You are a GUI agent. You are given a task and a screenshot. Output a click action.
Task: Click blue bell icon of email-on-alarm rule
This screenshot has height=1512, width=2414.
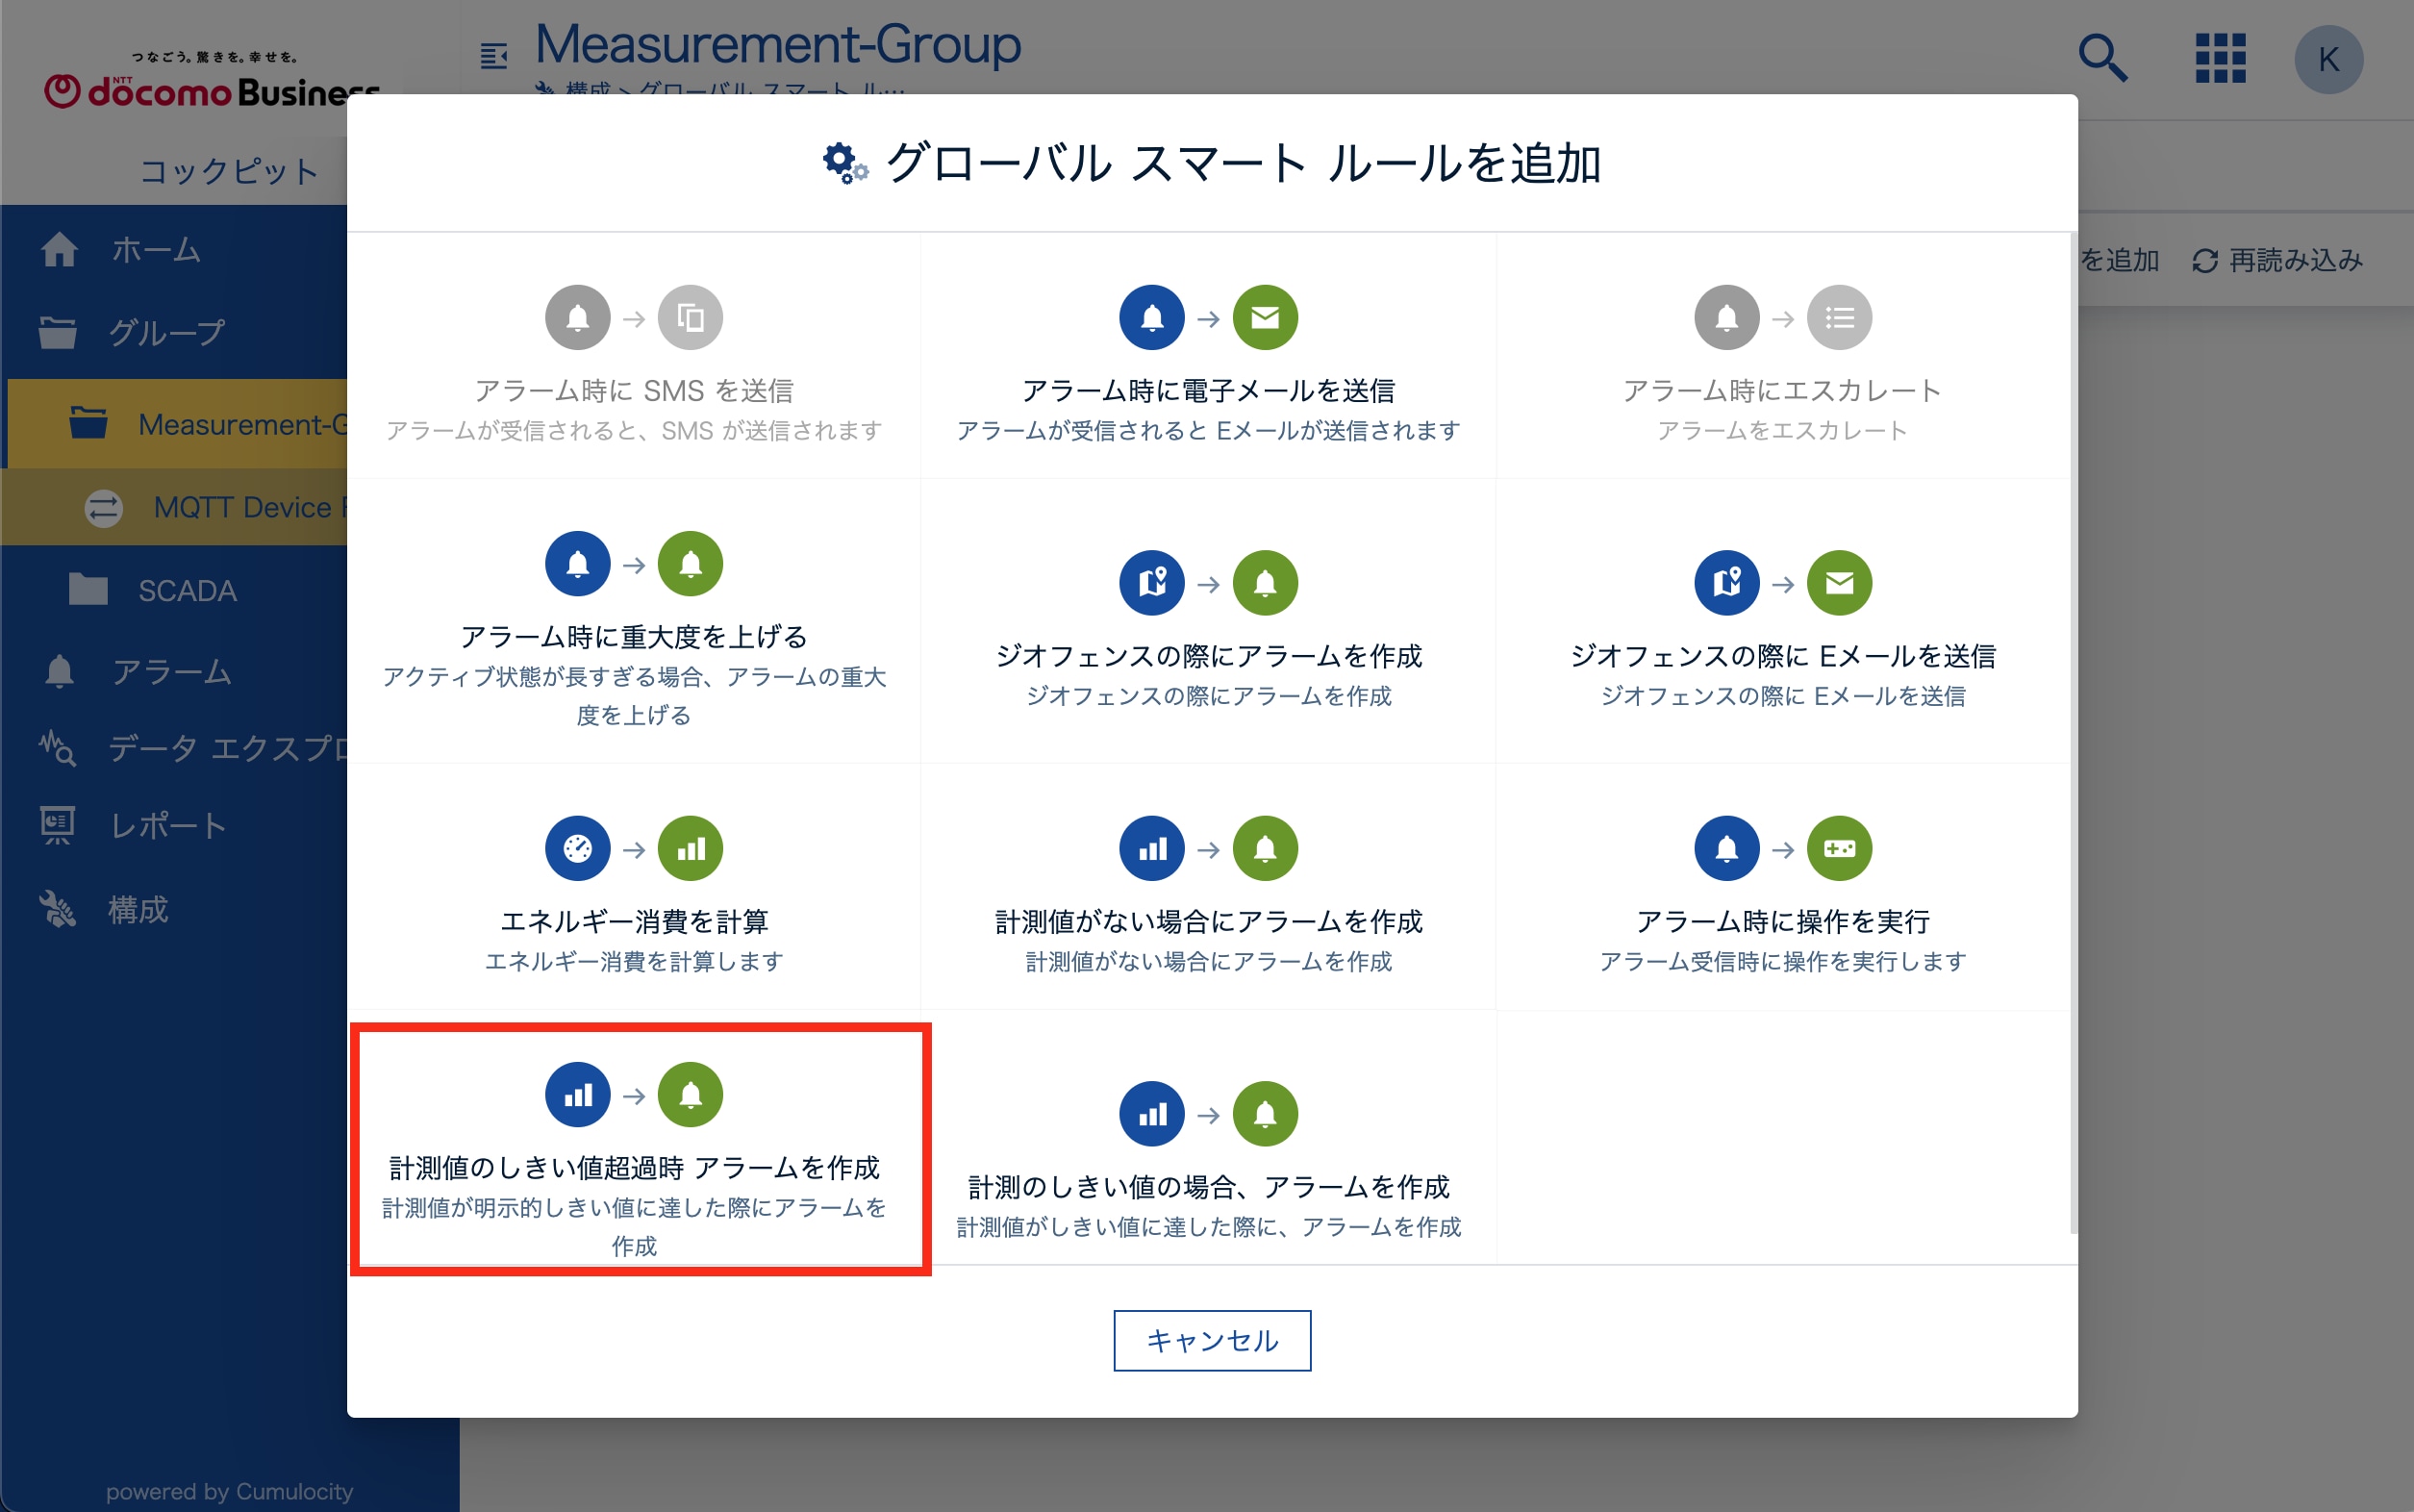[x=1152, y=318]
